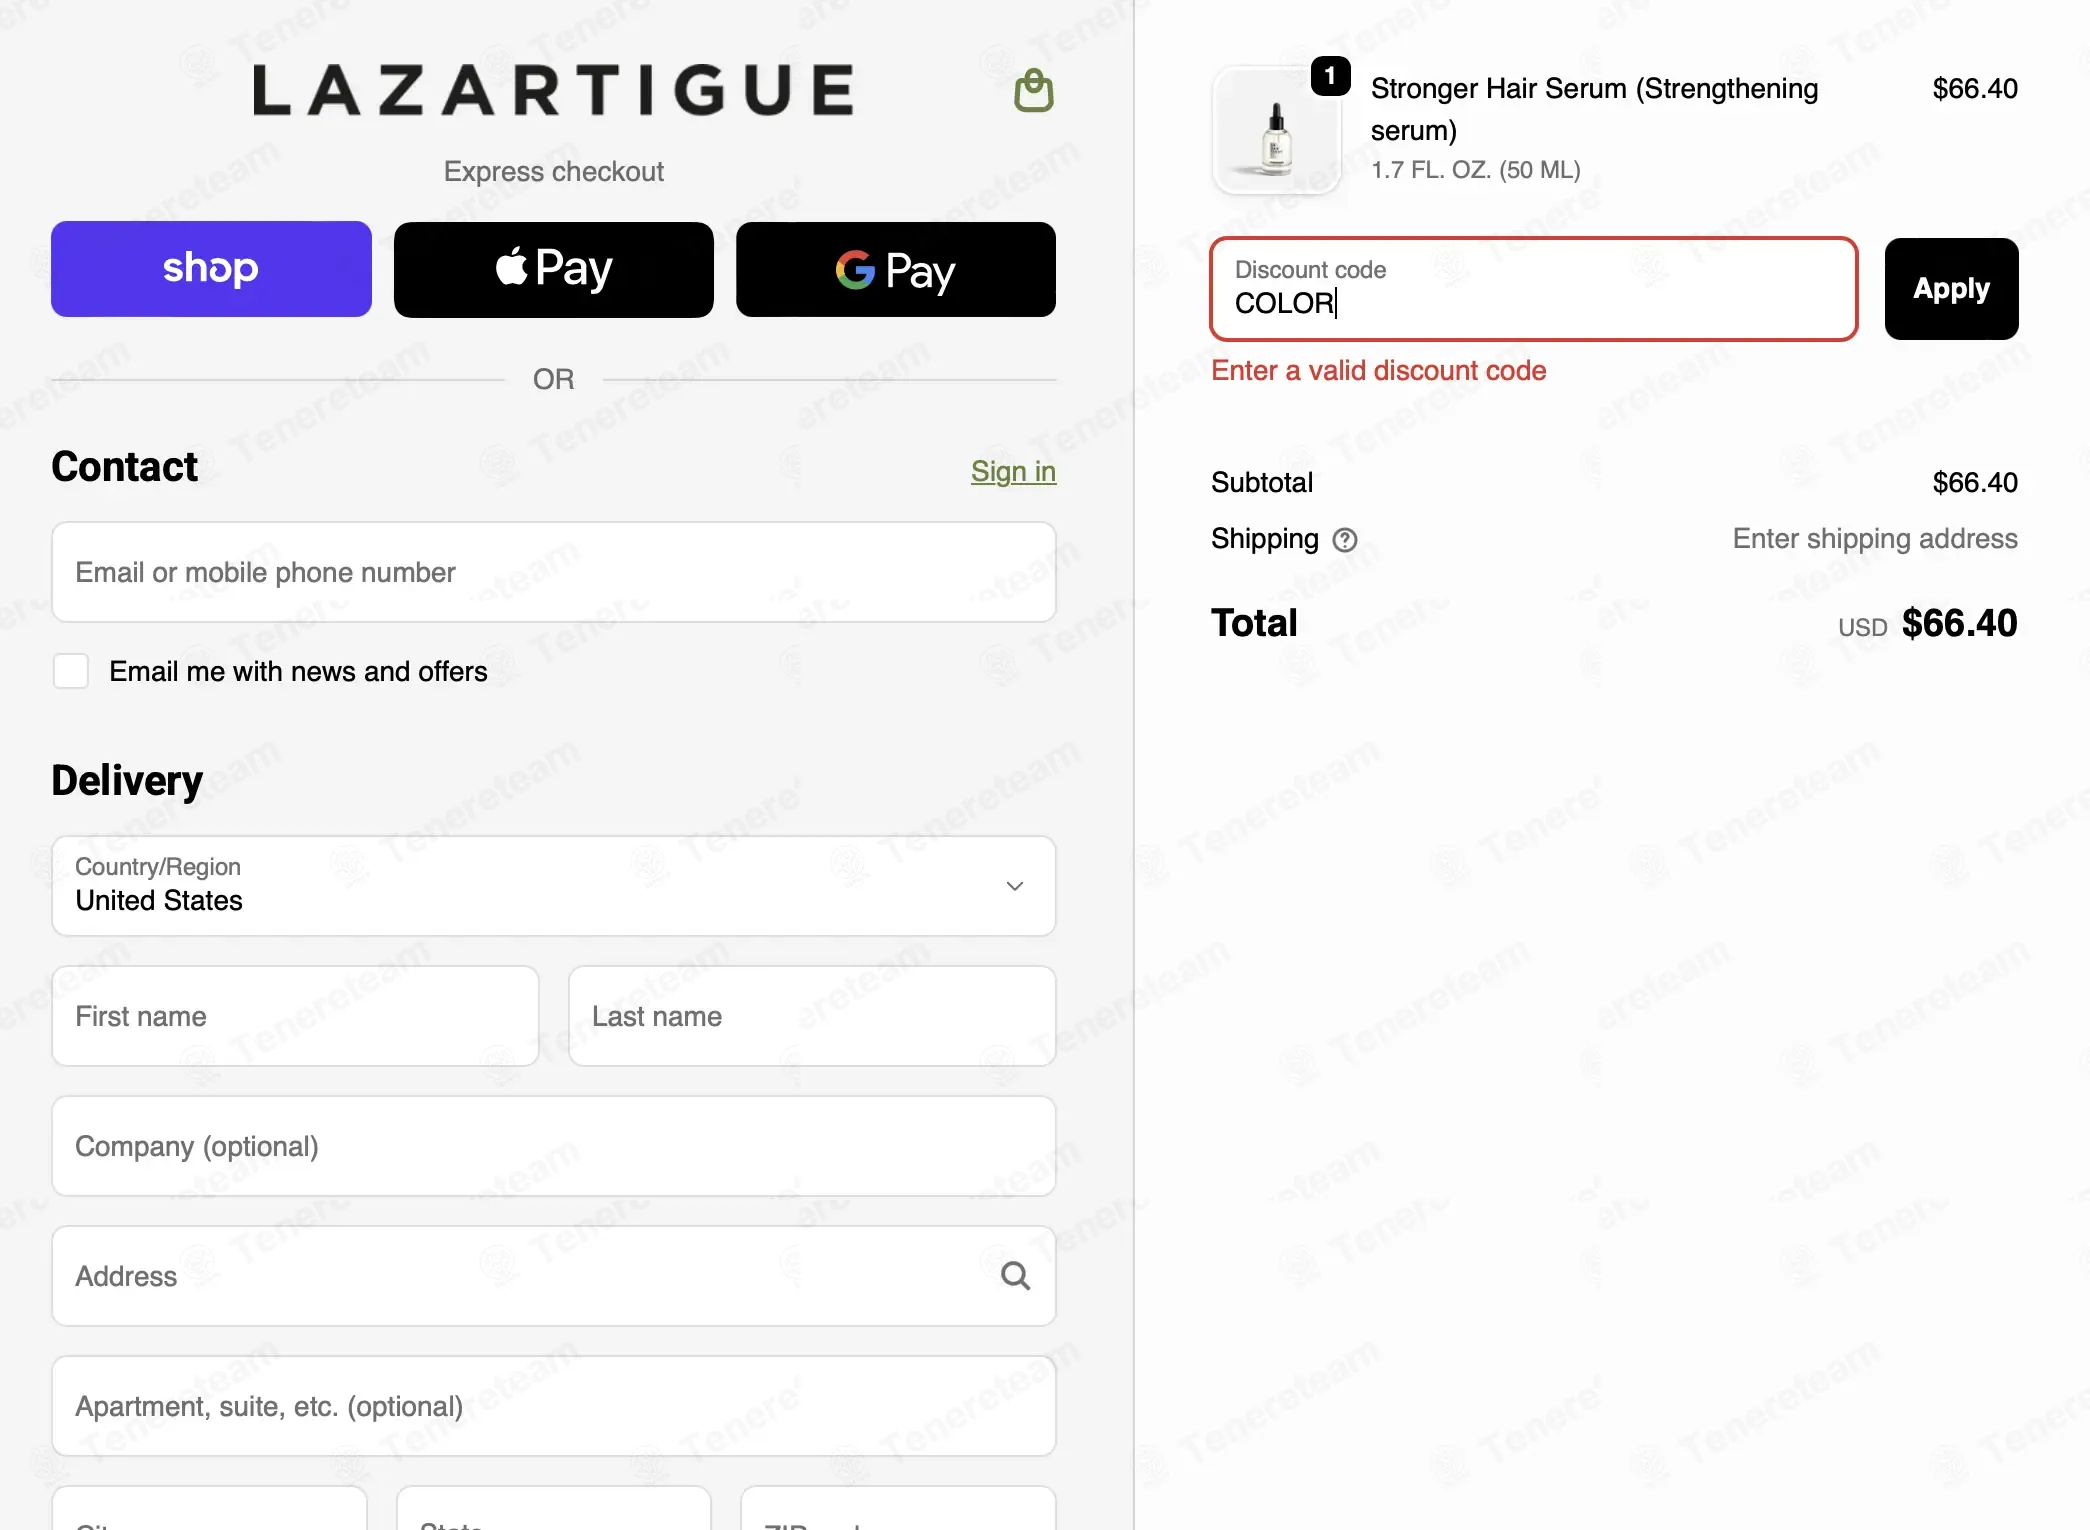
Task: Click the Stronger Hair Serum product thumbnail
Action: 1276,131
